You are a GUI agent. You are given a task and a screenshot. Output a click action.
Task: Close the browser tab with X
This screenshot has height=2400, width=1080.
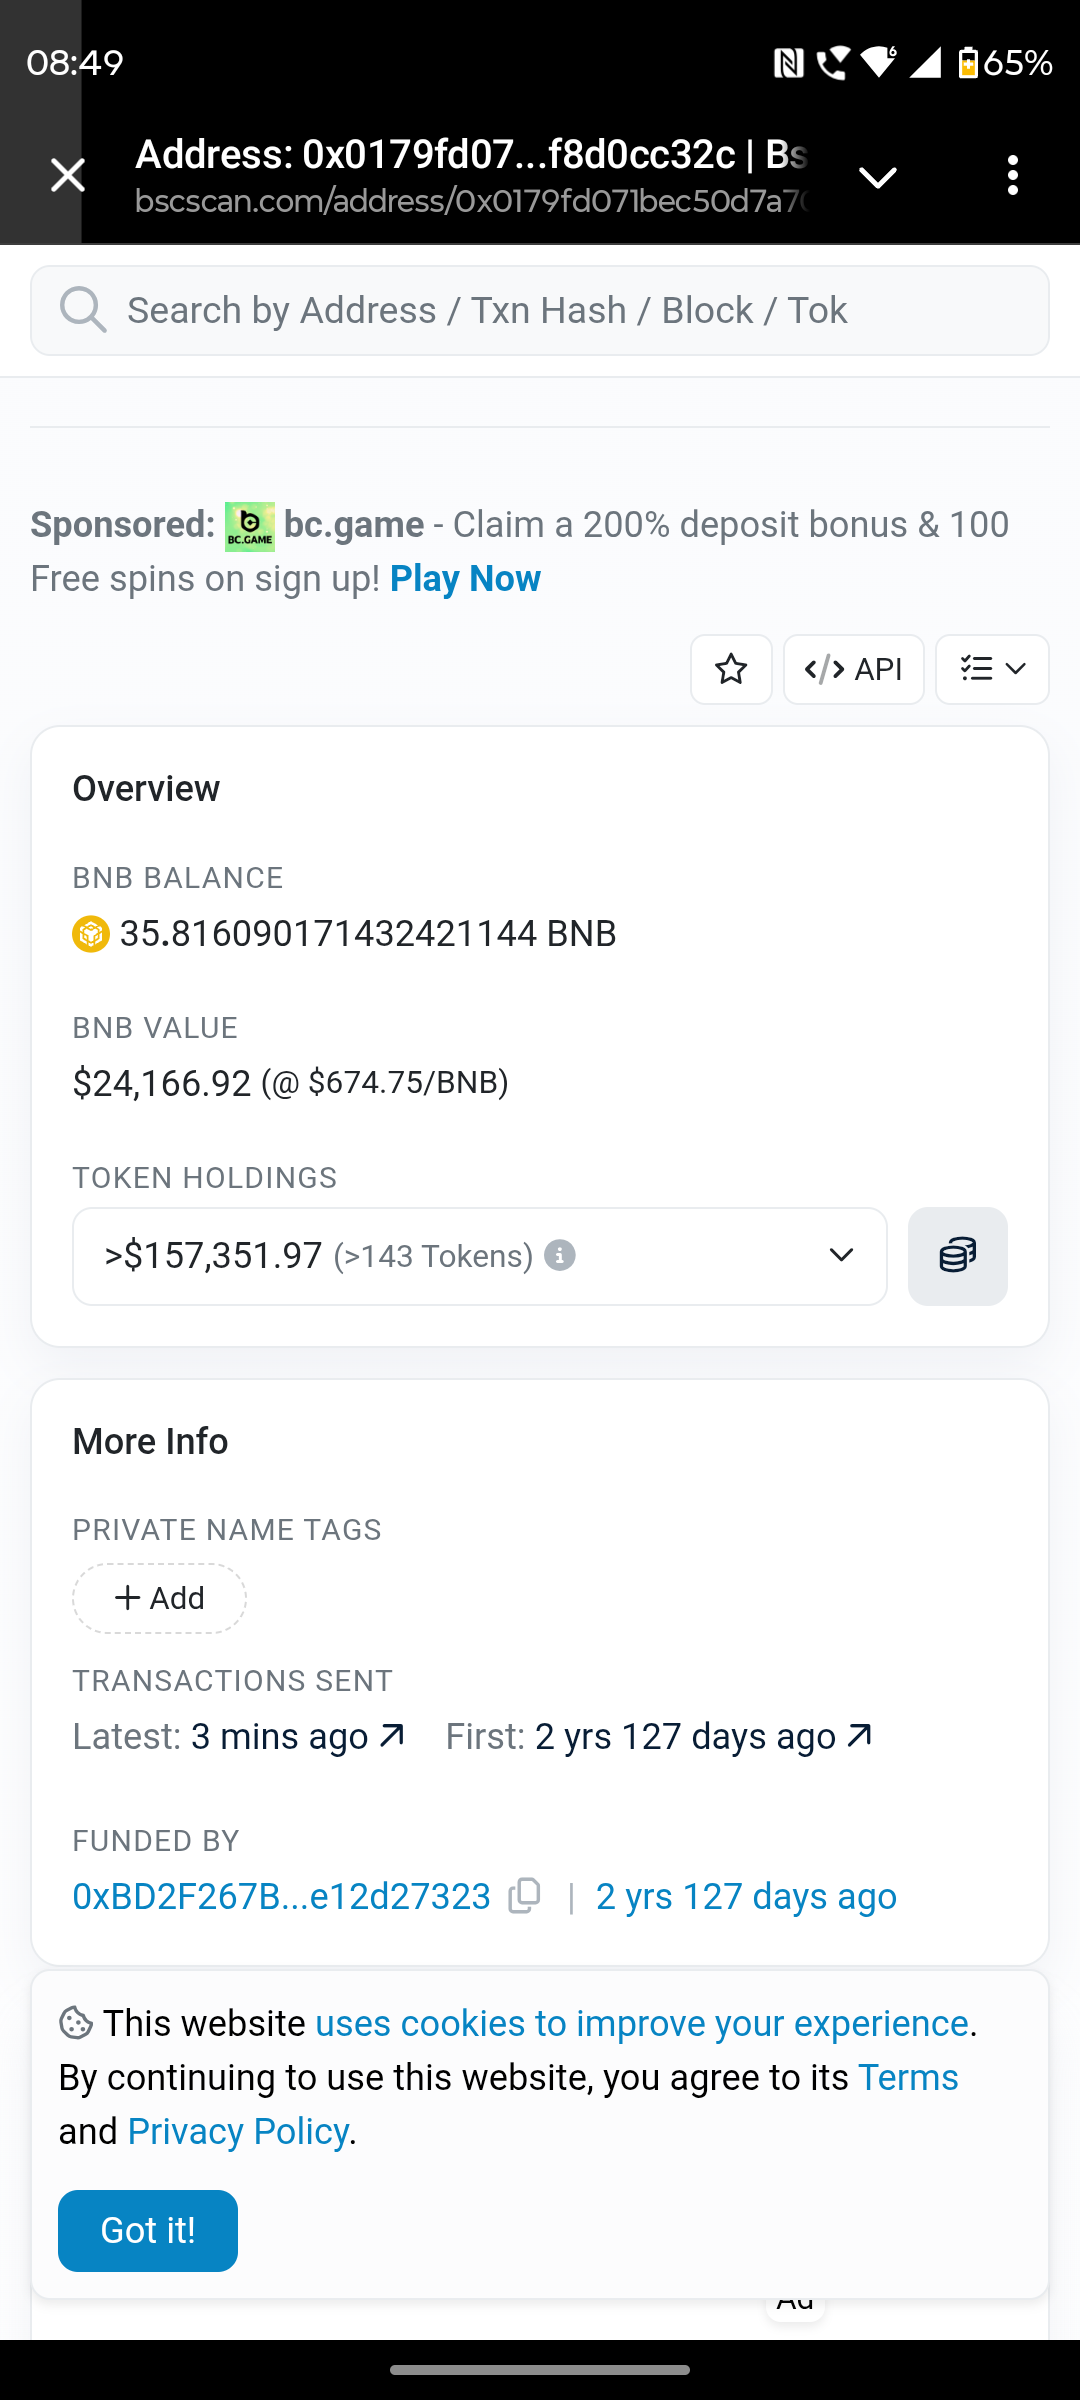(x=68, y=175)
